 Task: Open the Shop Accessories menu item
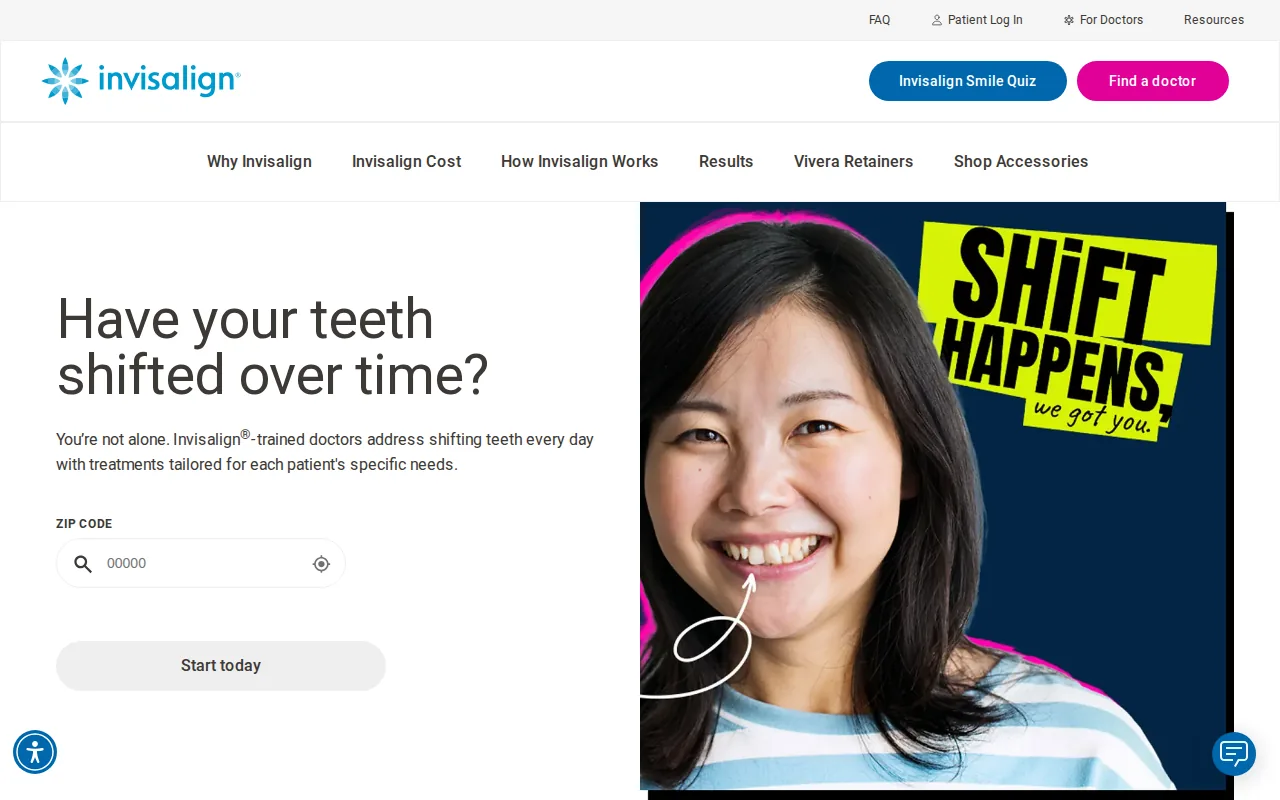[1021, 162]
